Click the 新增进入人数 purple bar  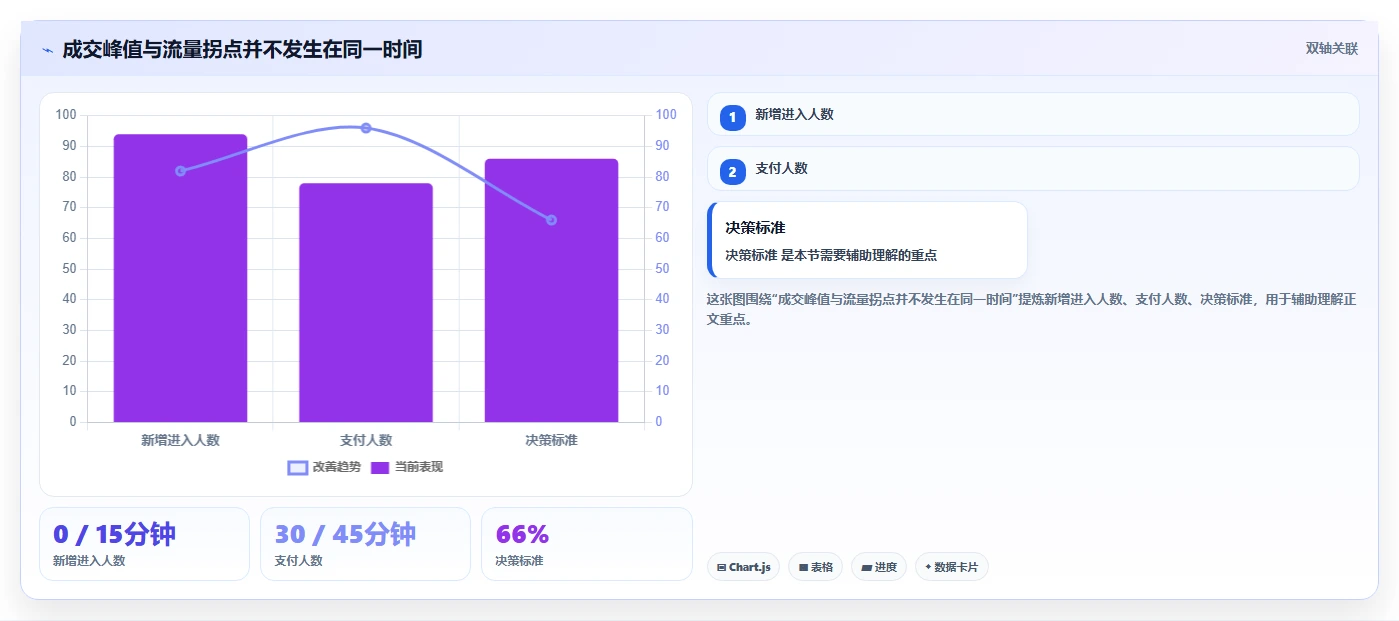click(x=180, y=278)
